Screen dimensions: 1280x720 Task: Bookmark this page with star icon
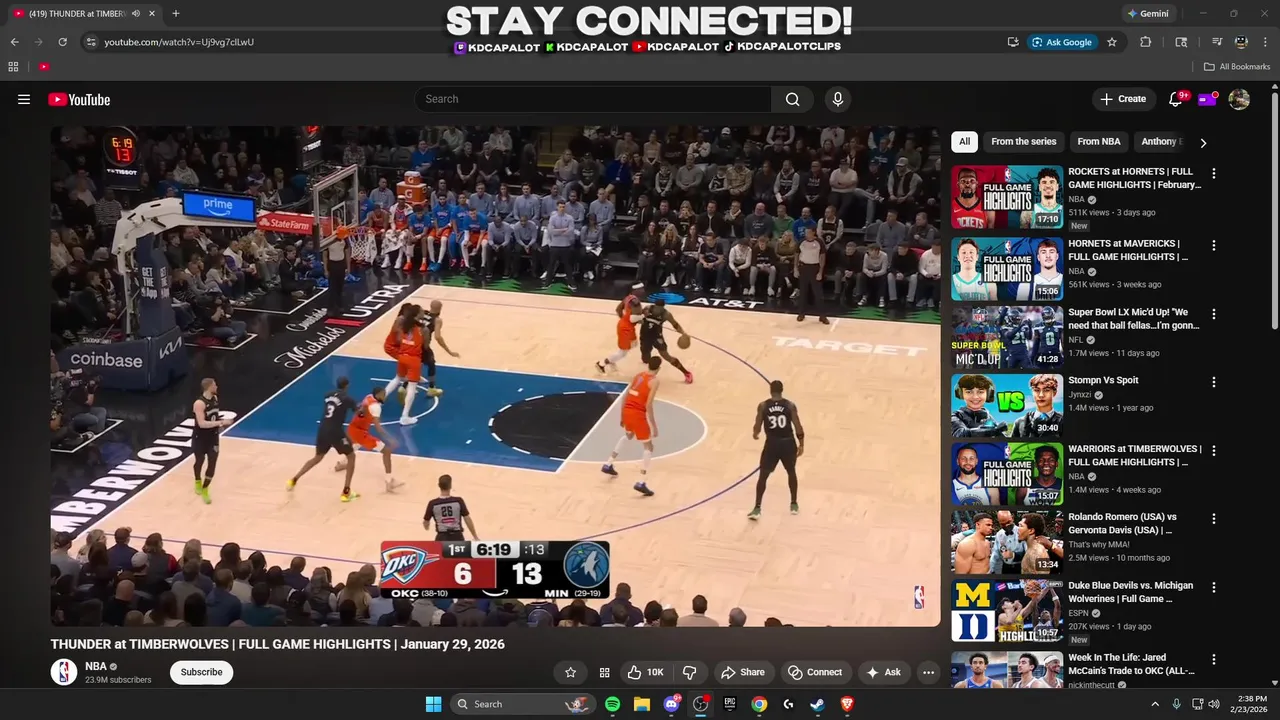[x=1112, y=42]
